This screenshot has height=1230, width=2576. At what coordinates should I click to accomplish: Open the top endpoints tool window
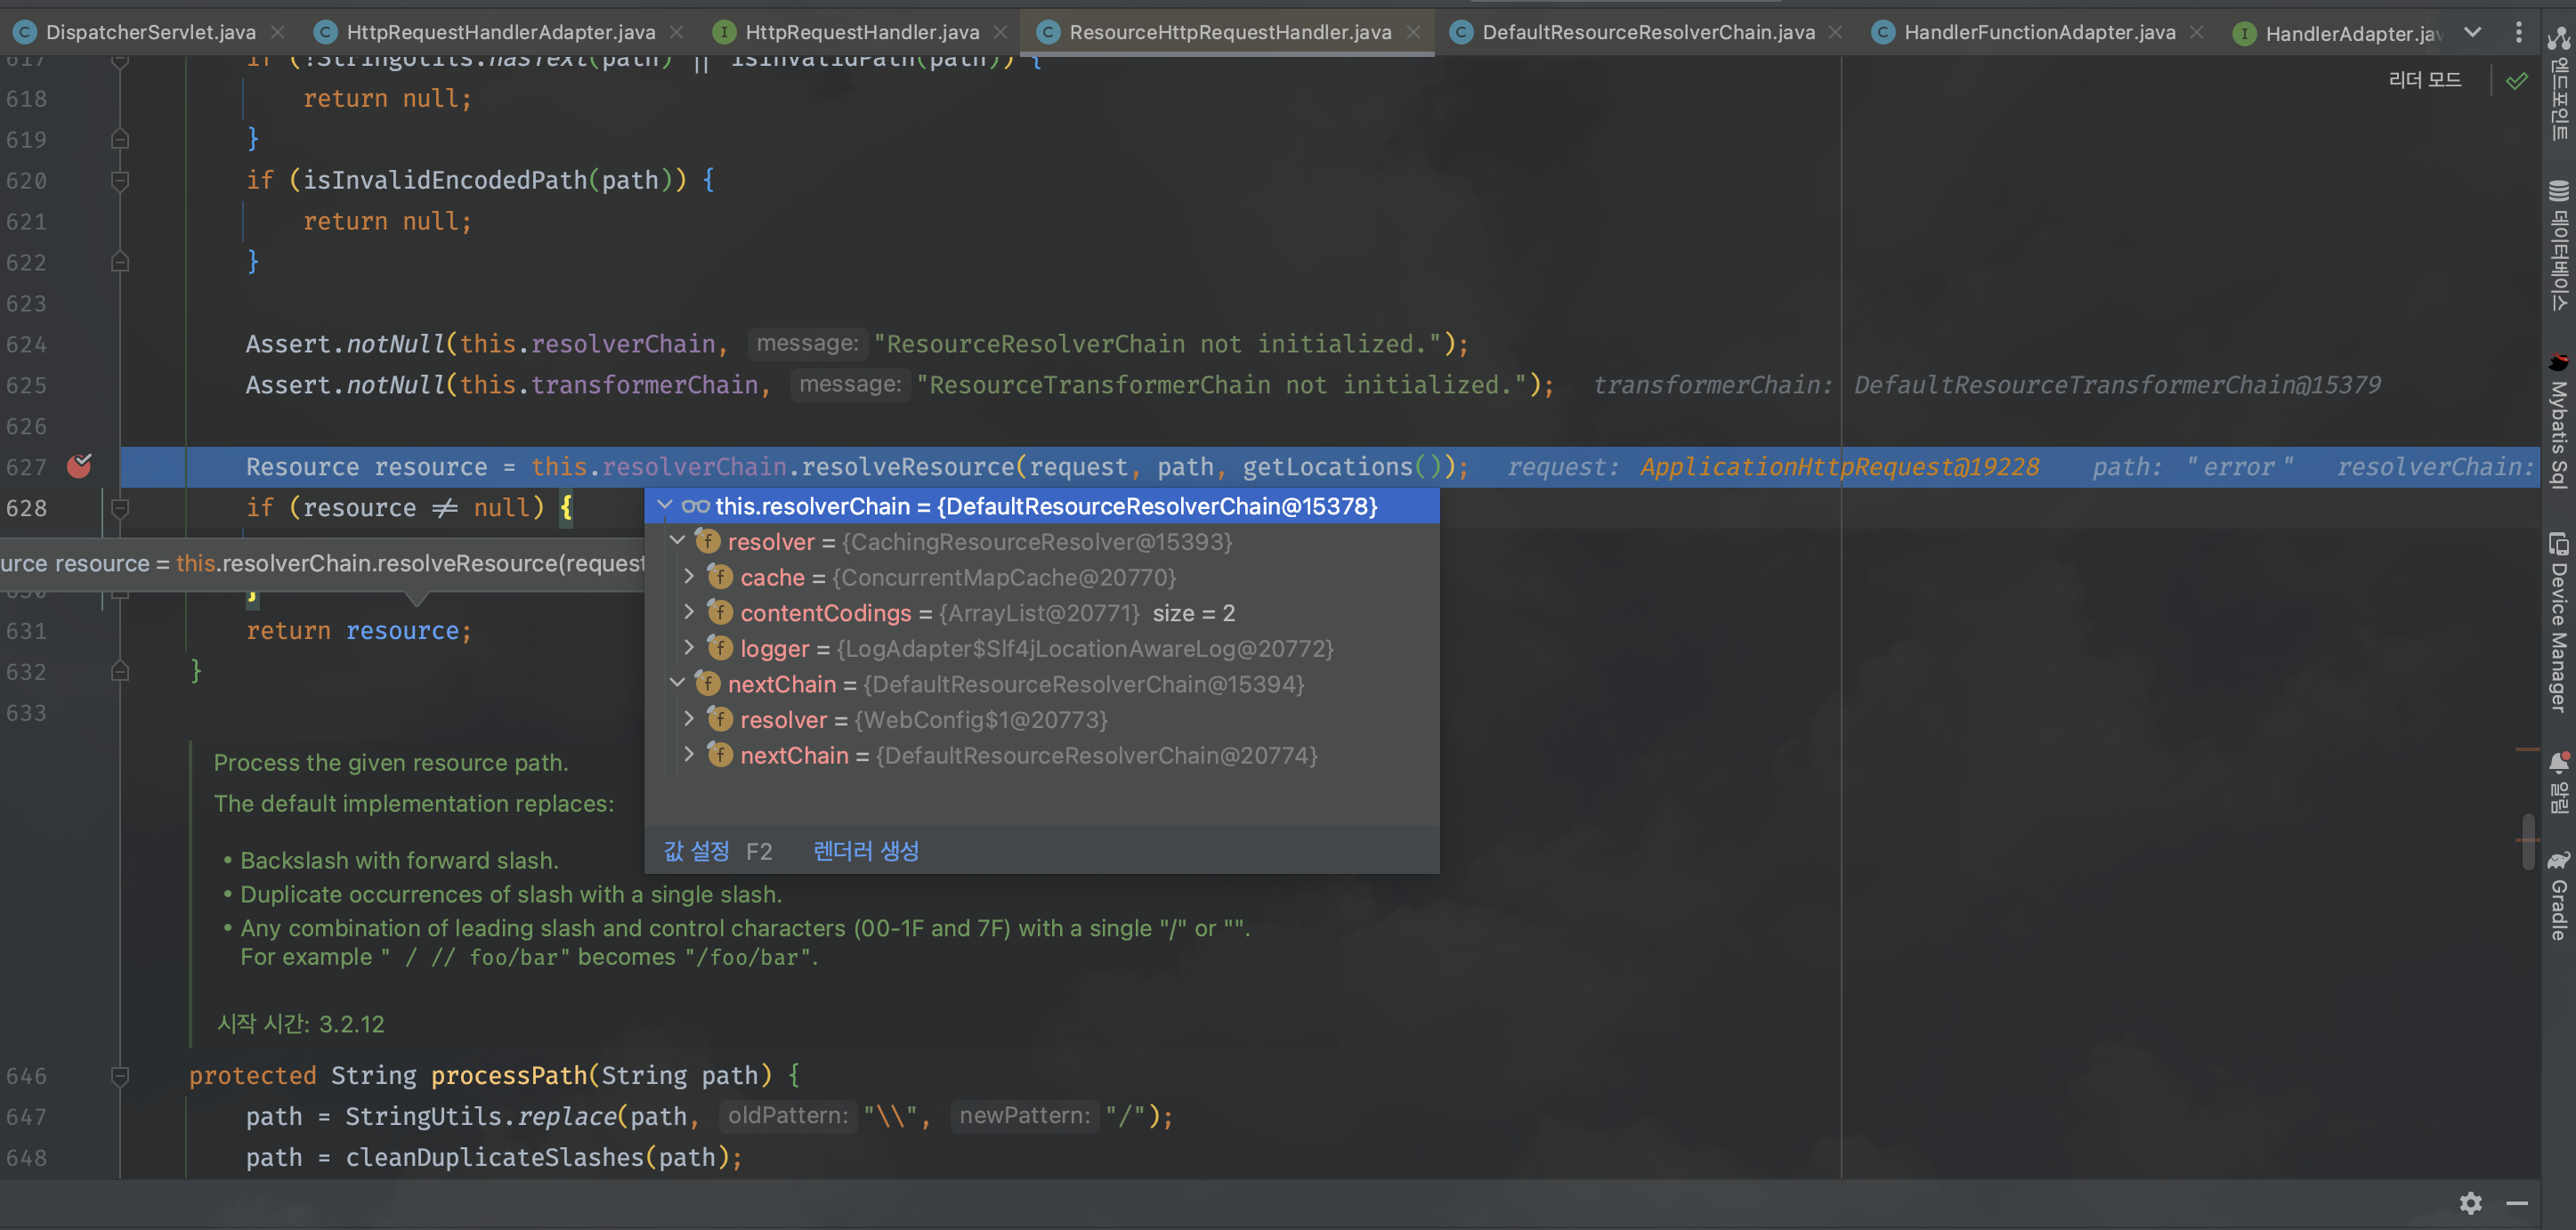[2559, 85]
